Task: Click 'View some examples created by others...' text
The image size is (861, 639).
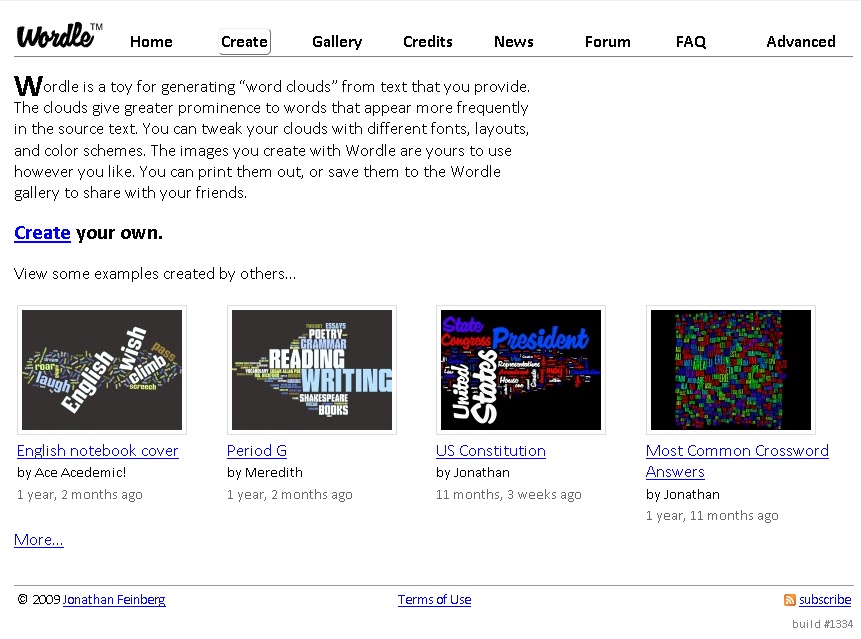Action: point(155,273)
